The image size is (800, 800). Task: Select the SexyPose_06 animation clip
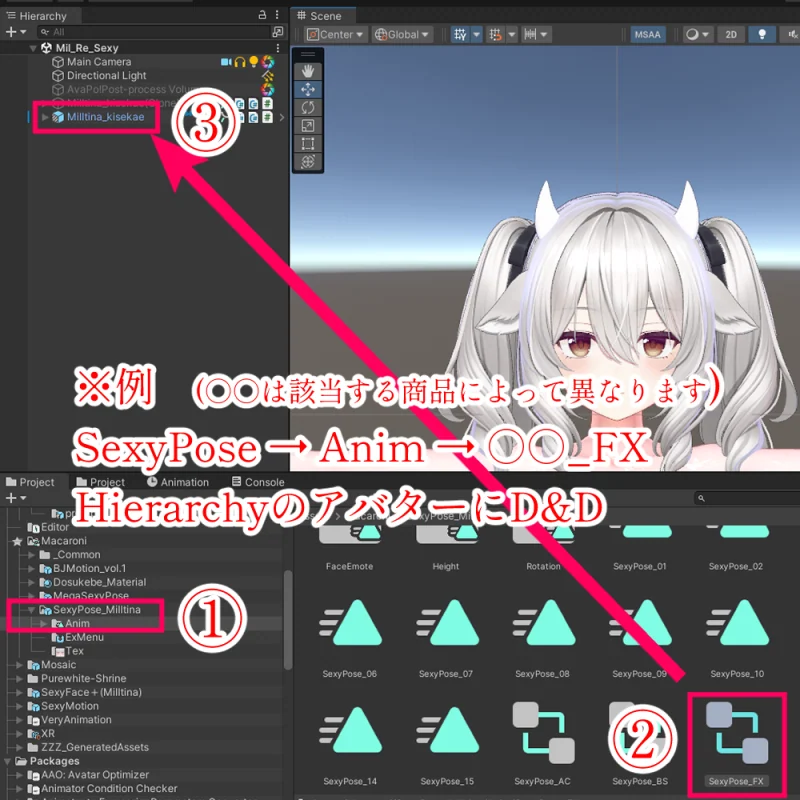point(349,638)
